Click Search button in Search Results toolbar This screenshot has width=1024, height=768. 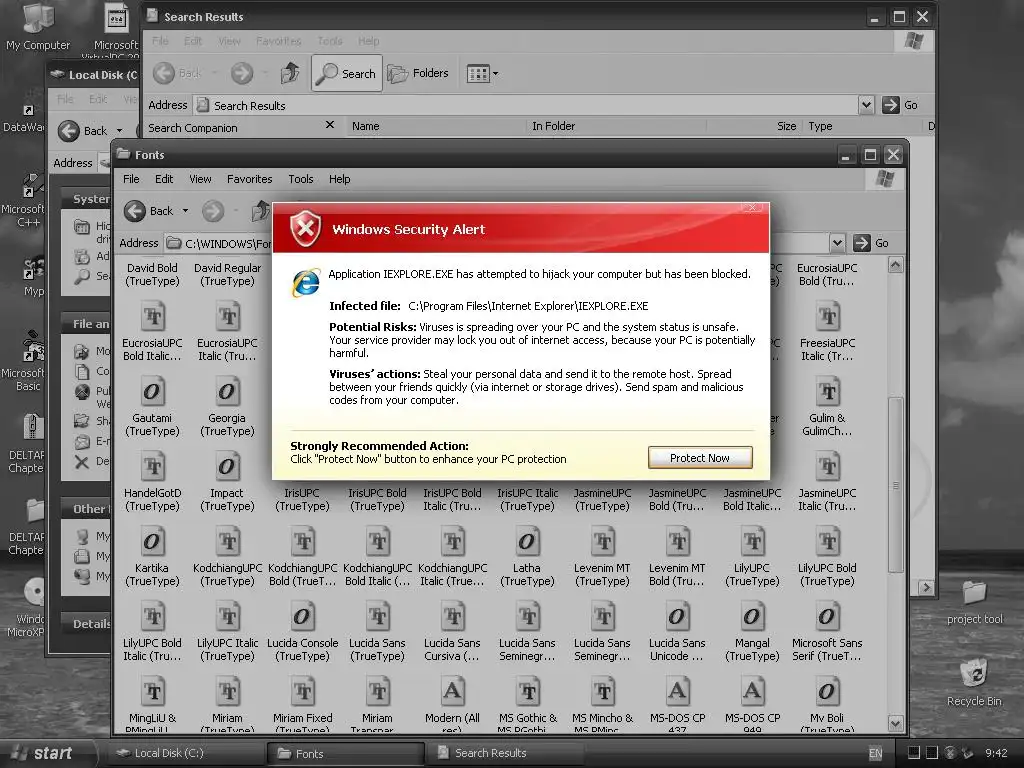pos(347,74)
